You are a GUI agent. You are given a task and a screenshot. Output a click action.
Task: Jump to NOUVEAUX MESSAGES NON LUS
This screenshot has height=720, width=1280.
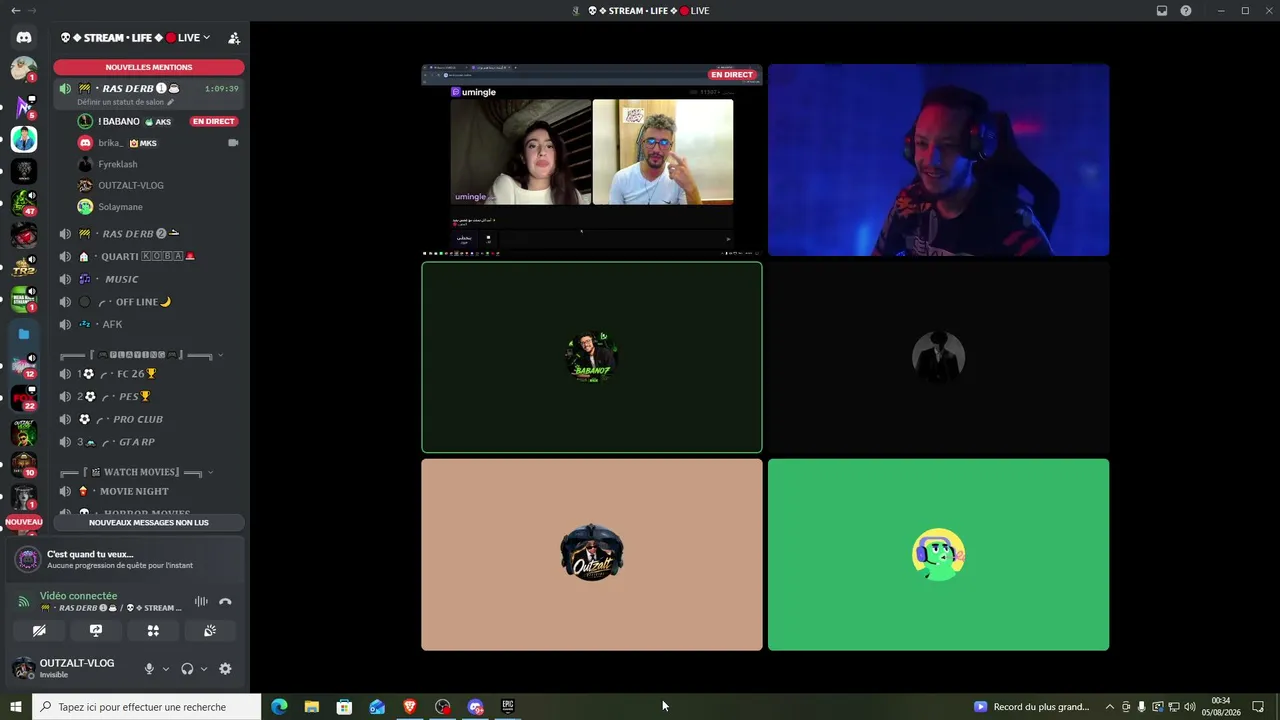[x=149, y=522]
